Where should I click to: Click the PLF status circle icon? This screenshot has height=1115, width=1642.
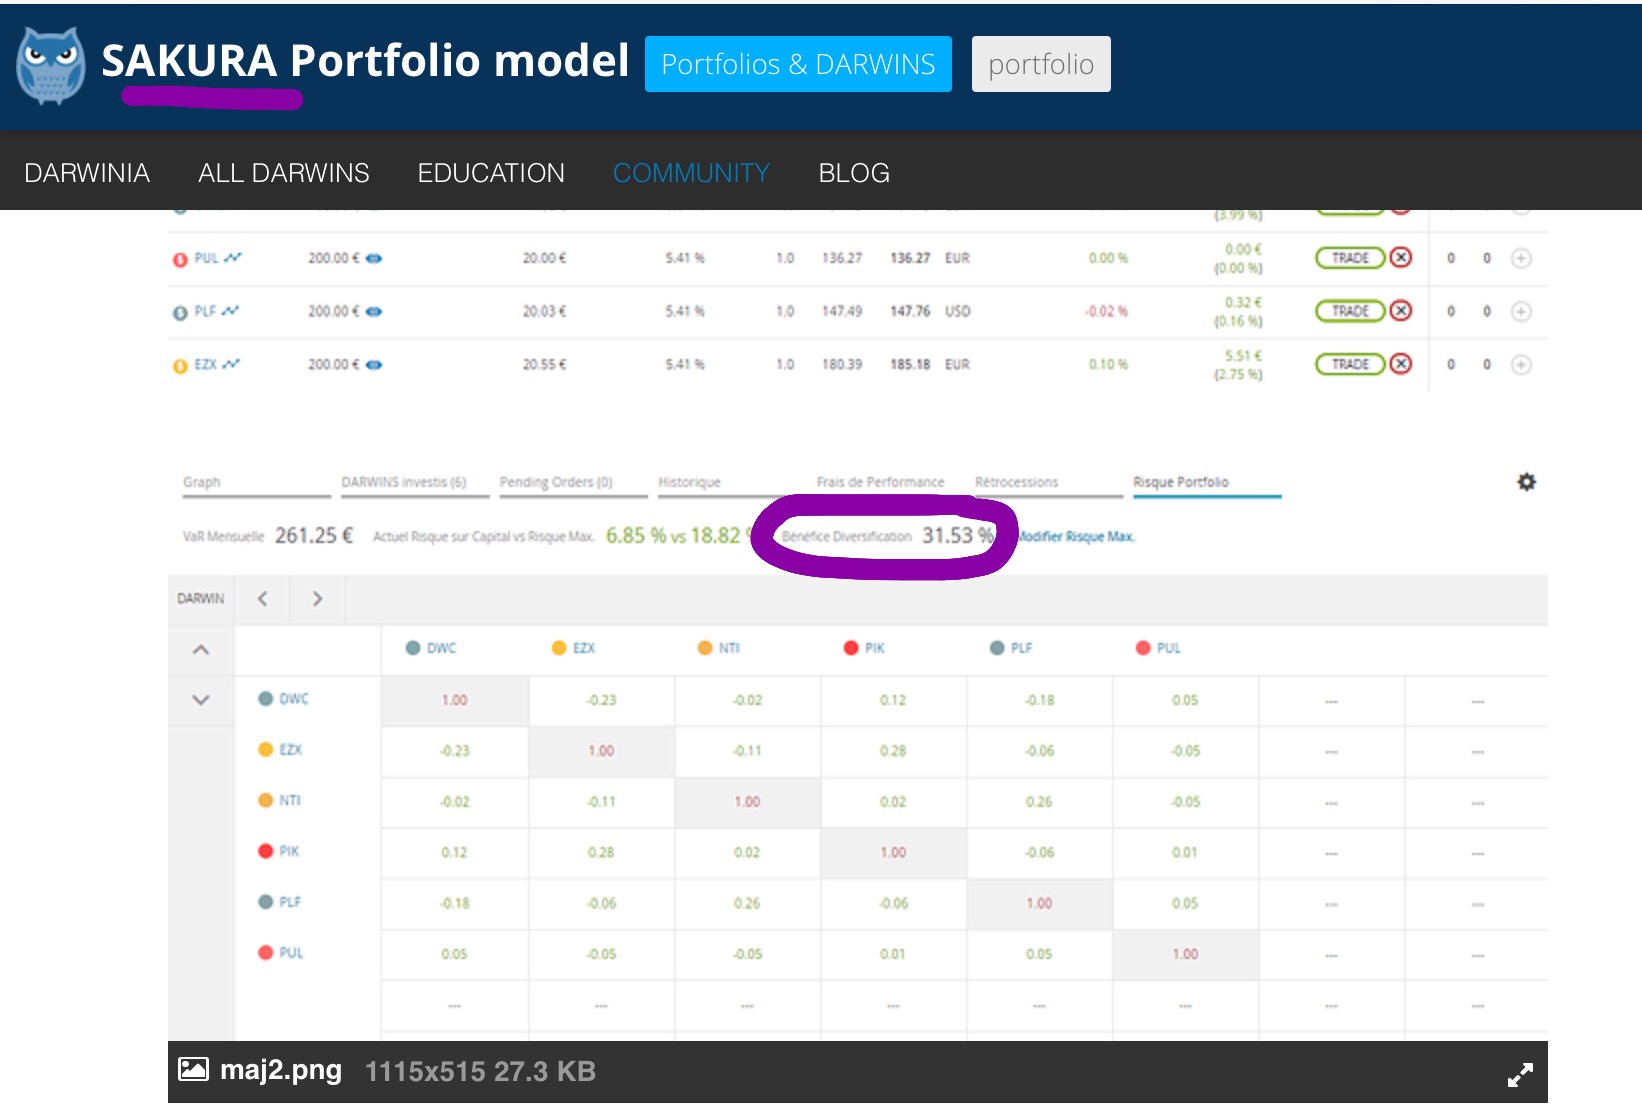(x=180, y=313)
